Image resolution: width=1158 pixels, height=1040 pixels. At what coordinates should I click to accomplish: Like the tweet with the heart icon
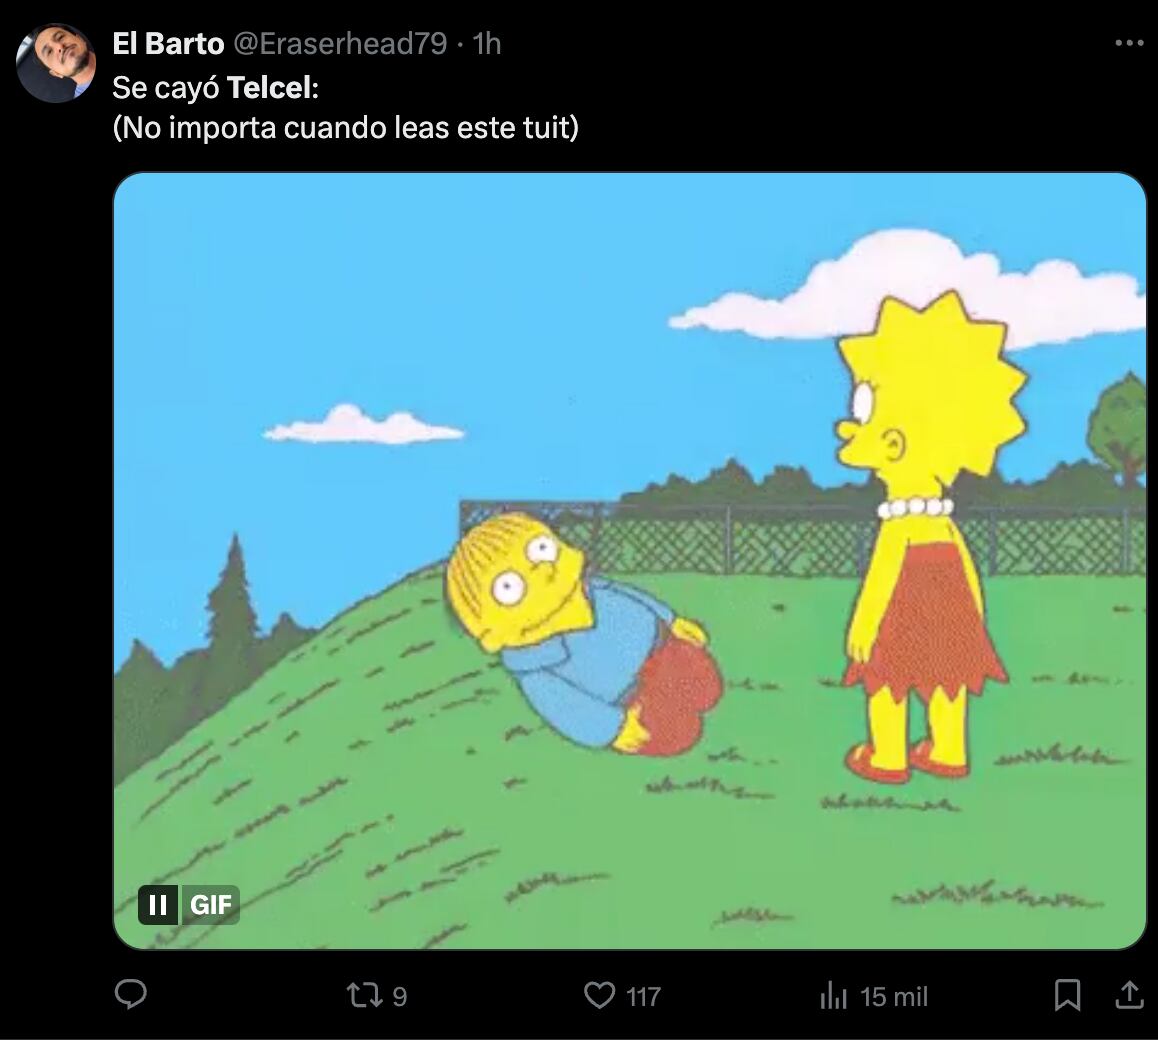pyautogui.click(x=599, y=995)
